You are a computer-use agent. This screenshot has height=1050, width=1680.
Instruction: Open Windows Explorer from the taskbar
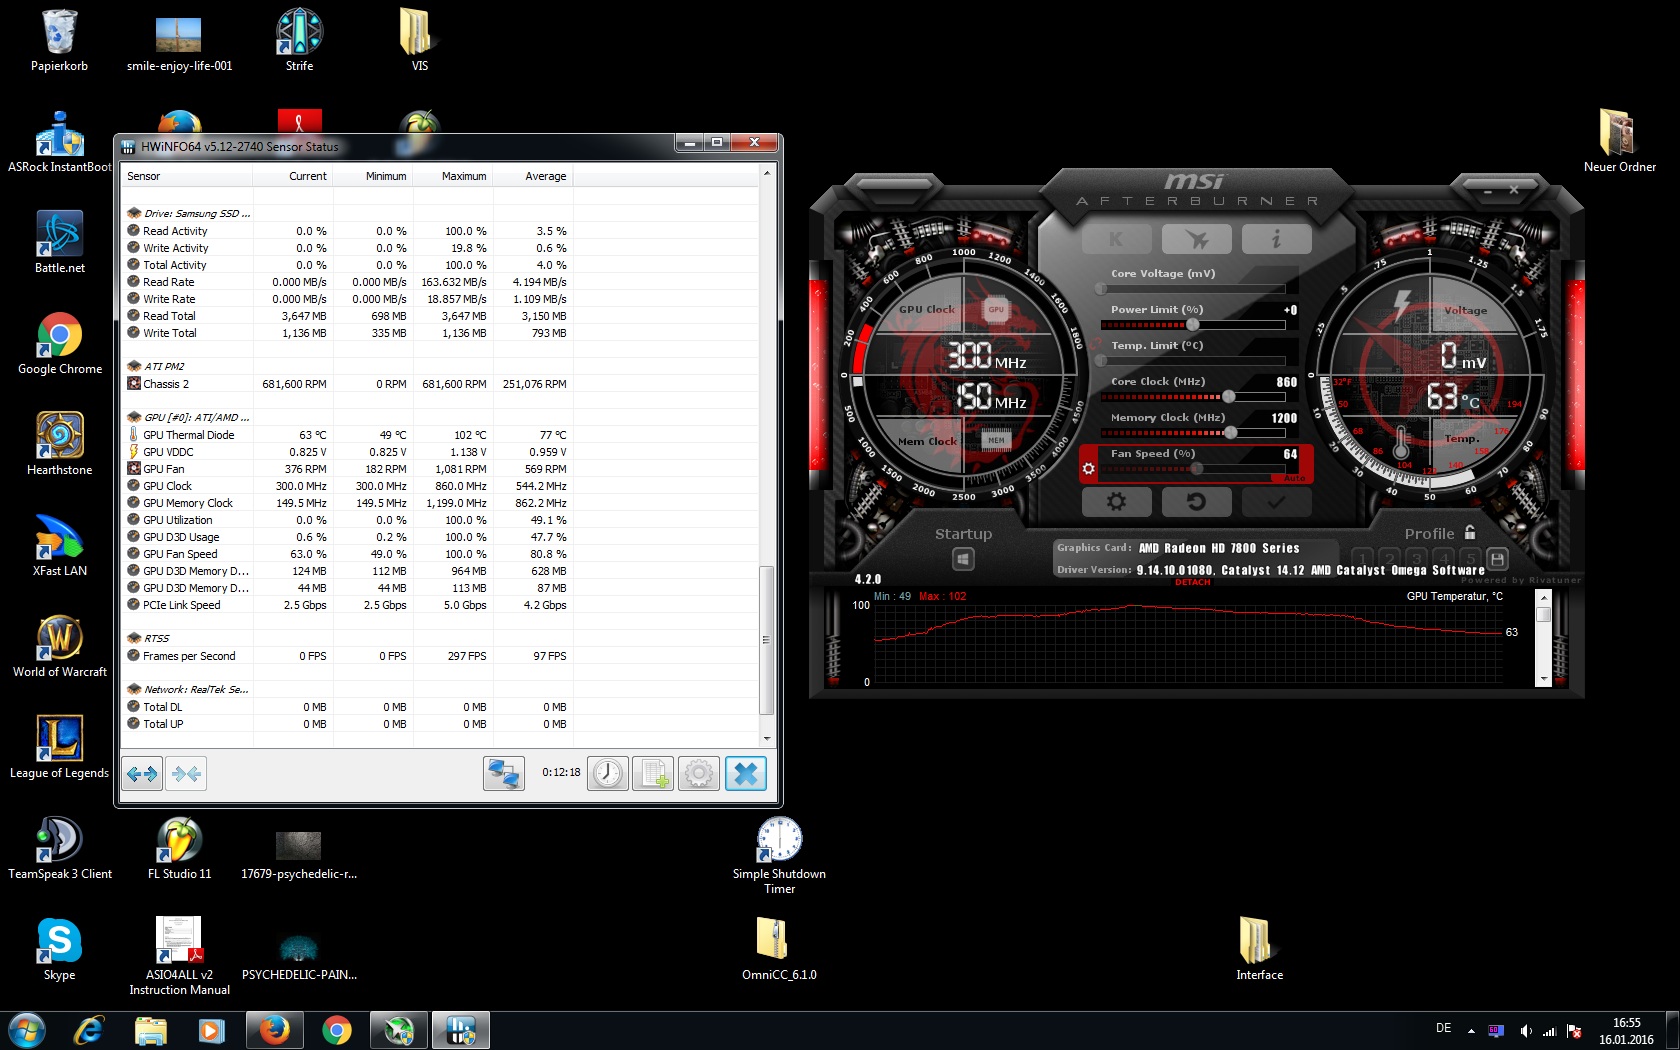(151, 1030)
